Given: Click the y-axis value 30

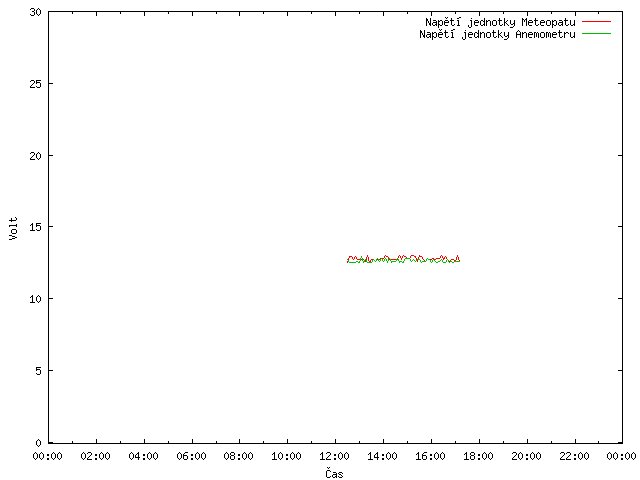Looking at the screenshot, I should coord(36,12).
